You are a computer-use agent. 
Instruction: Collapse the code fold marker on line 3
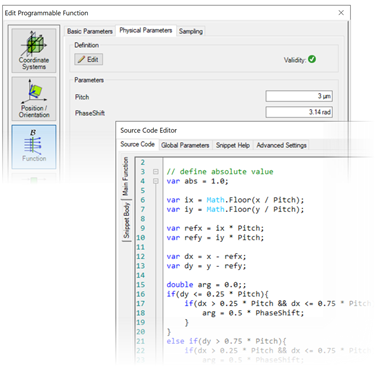click(156, 172)
